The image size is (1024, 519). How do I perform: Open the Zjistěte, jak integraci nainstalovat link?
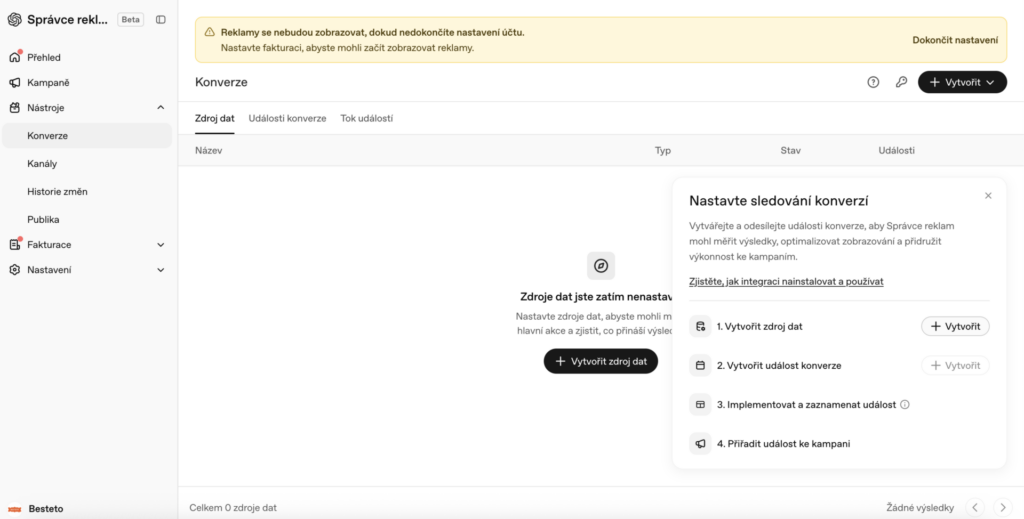pos(786,281)
